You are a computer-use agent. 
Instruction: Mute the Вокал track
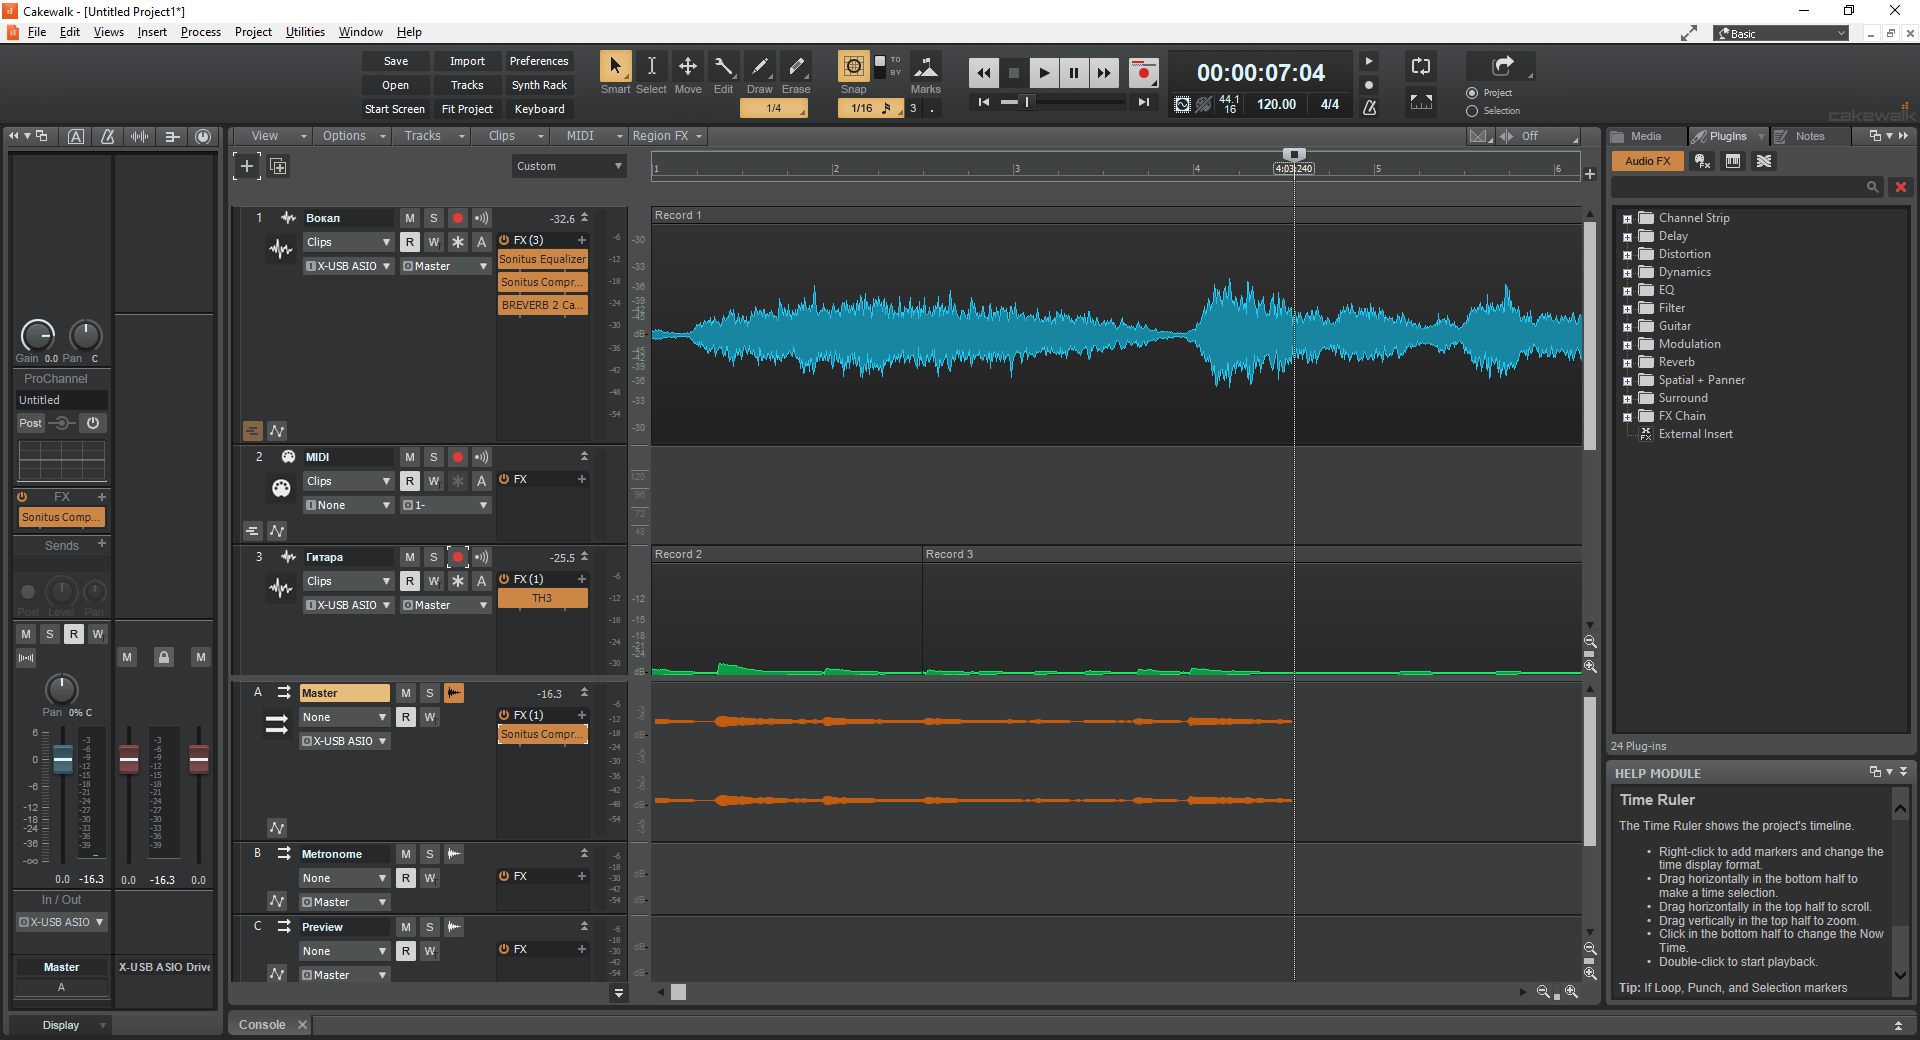pyautogui.click(x=410, y=218)
